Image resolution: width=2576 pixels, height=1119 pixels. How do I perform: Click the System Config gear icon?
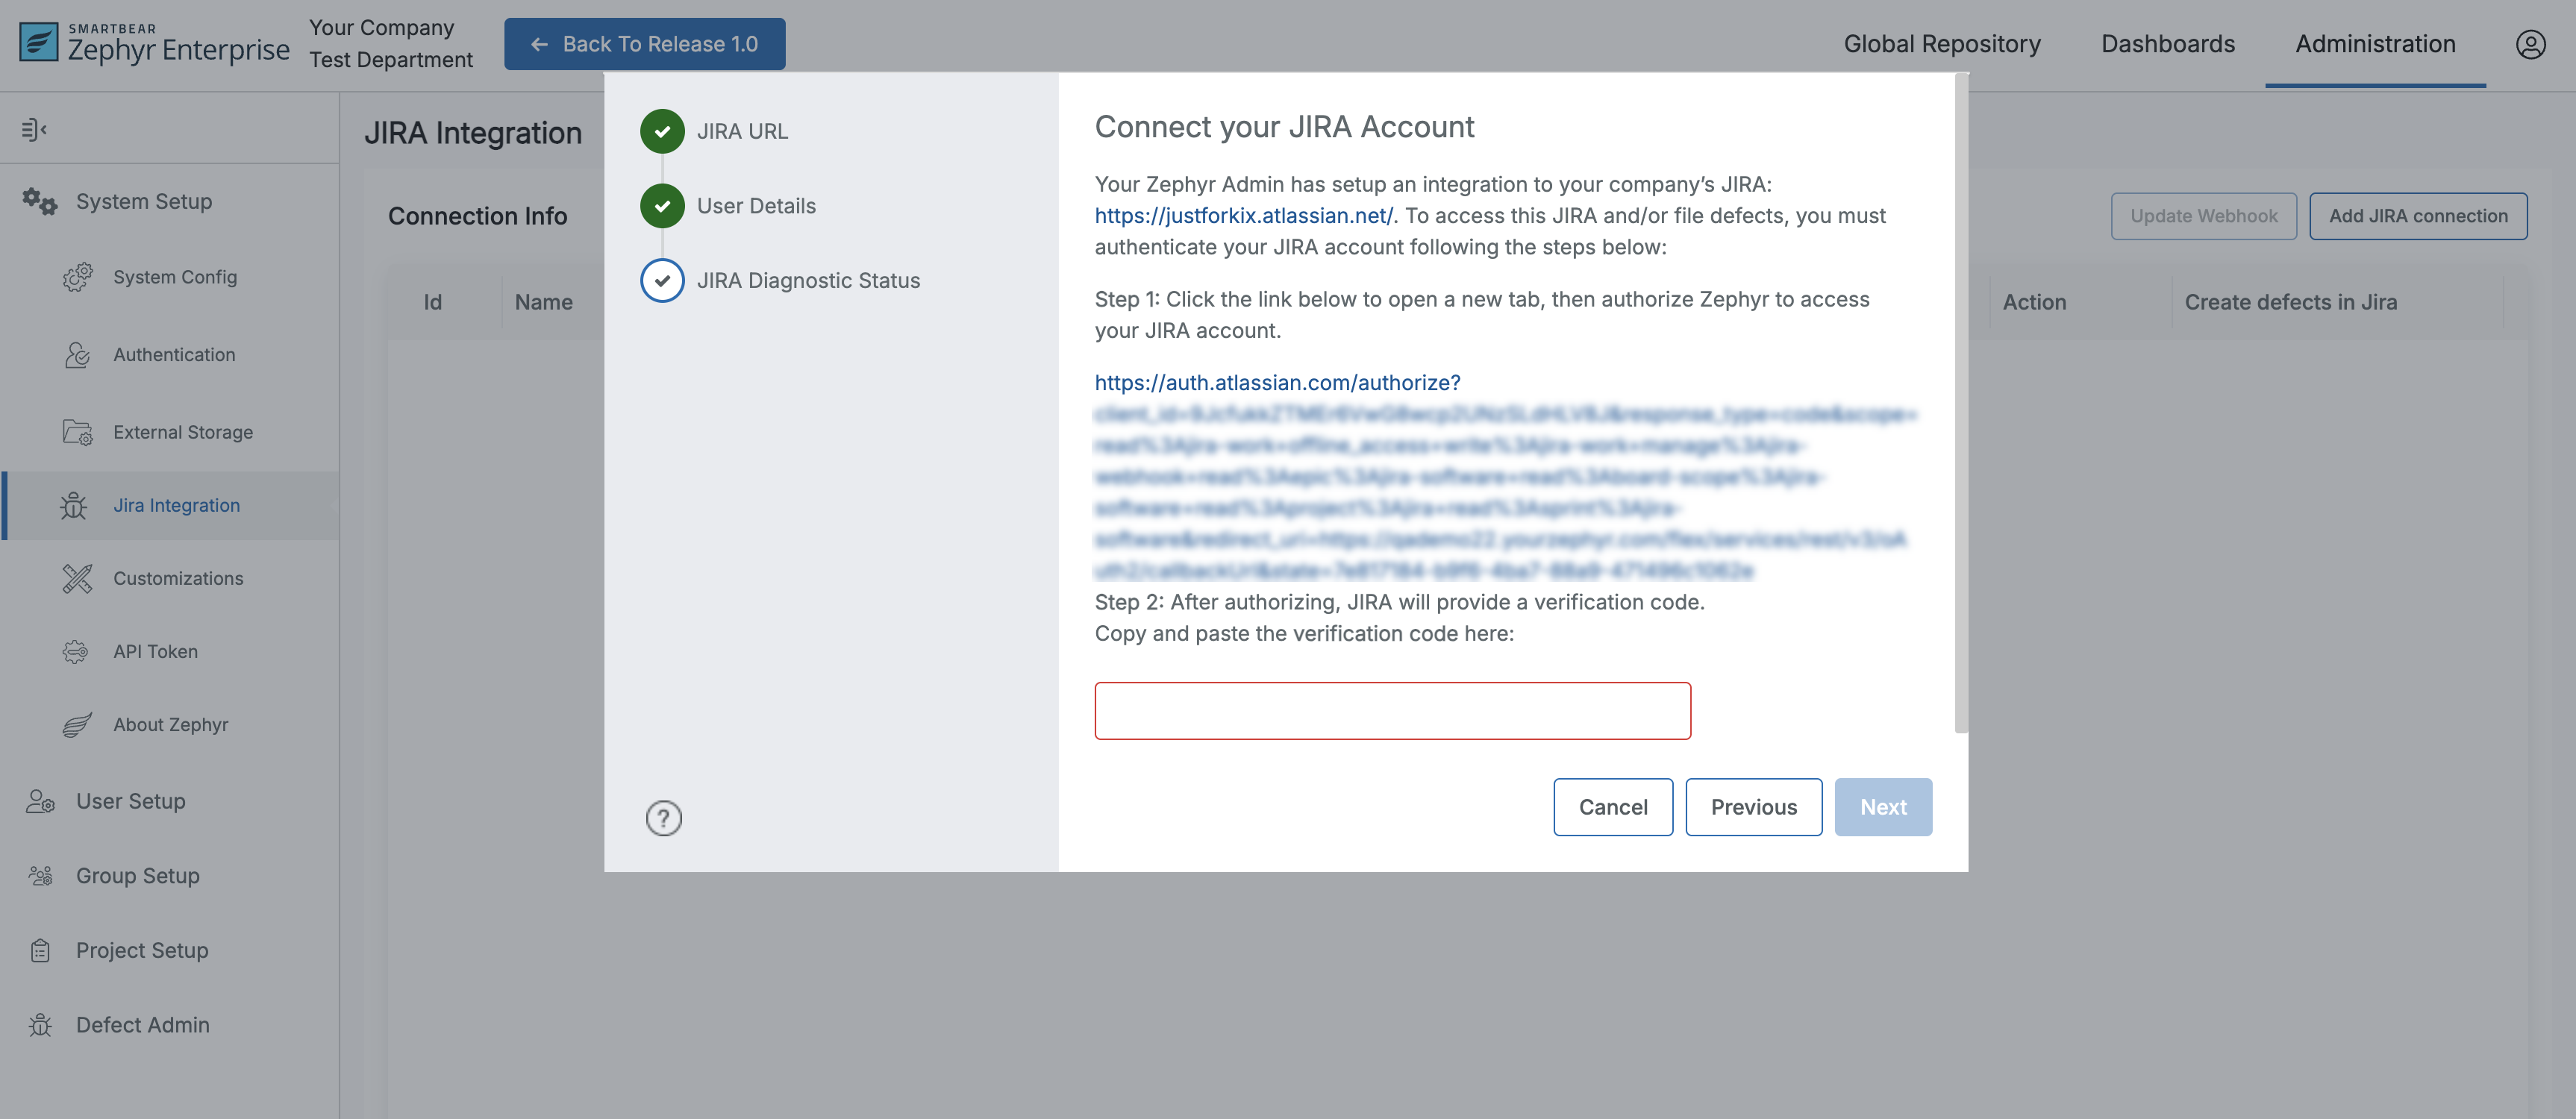[77, 277]
